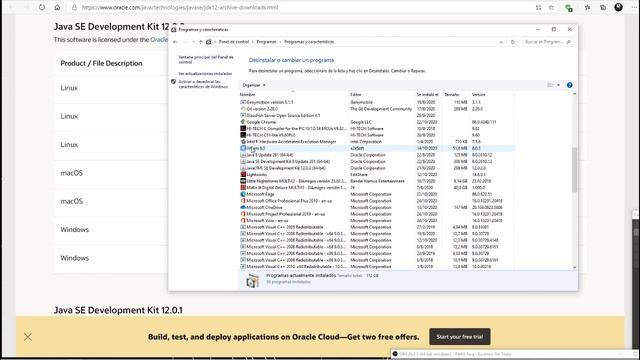
Task: Select Genymotion version 3.1.1 entry
Action: click(377, 102)
